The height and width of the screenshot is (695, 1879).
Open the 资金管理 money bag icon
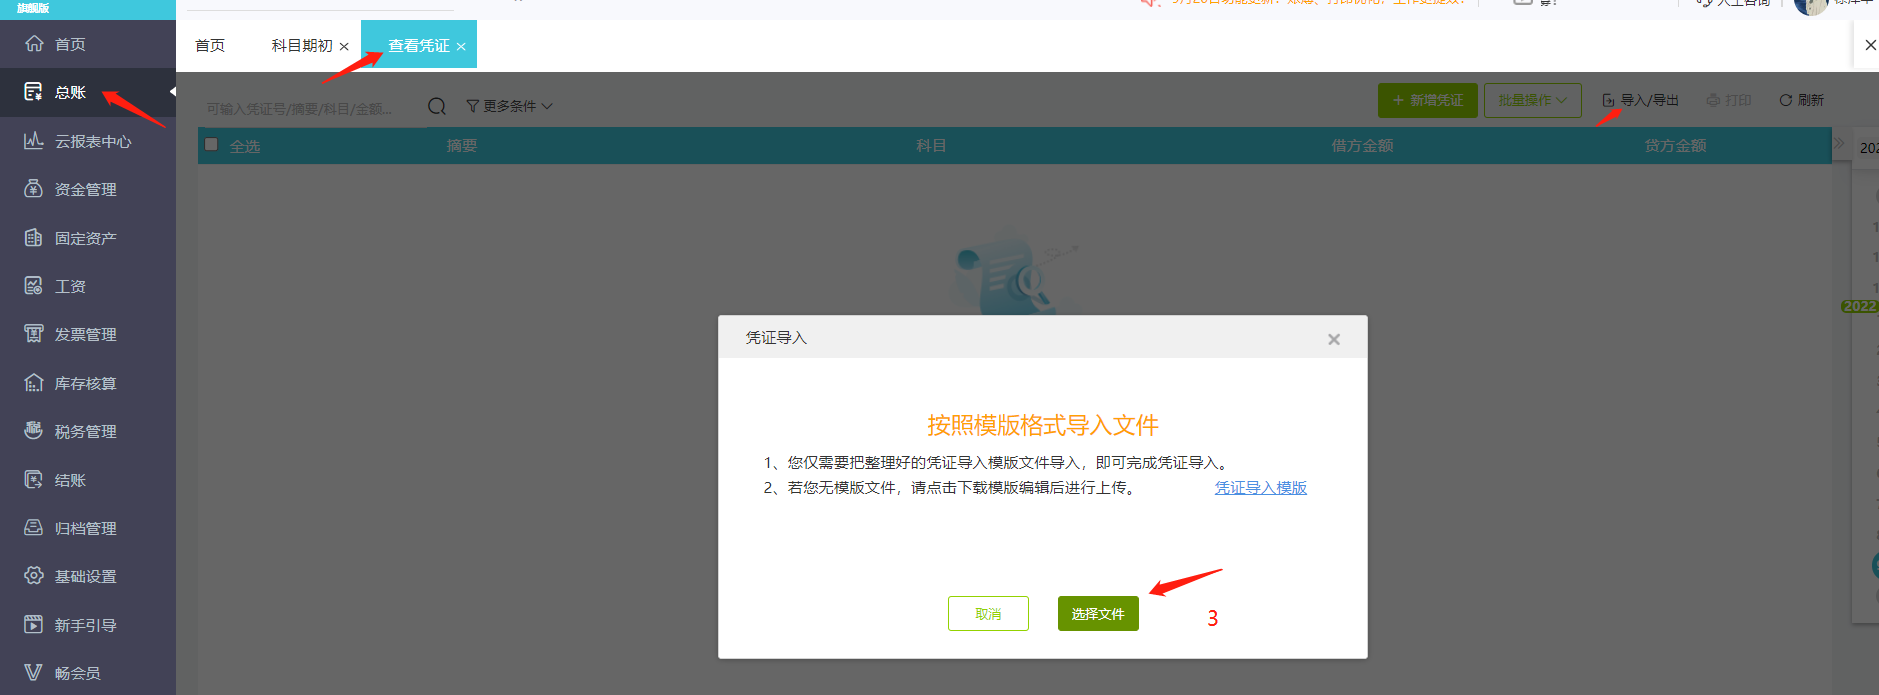[34, 189]
